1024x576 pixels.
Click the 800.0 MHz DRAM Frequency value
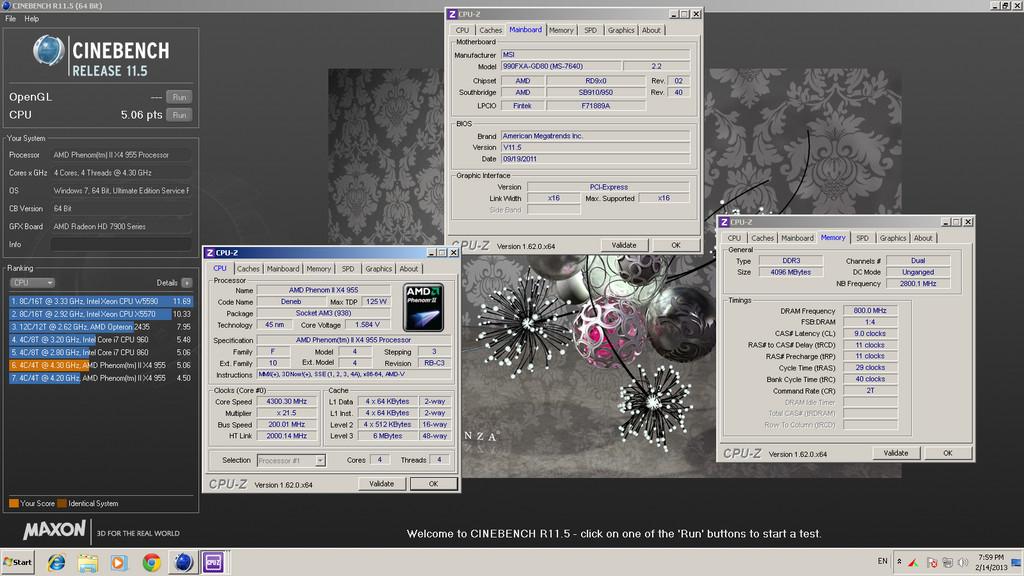[x=870, y=311]
